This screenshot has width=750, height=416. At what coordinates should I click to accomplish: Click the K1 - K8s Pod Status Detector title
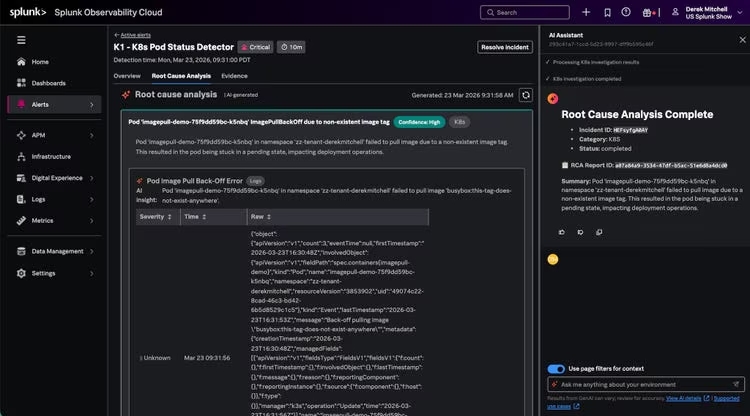click(174, 47)
